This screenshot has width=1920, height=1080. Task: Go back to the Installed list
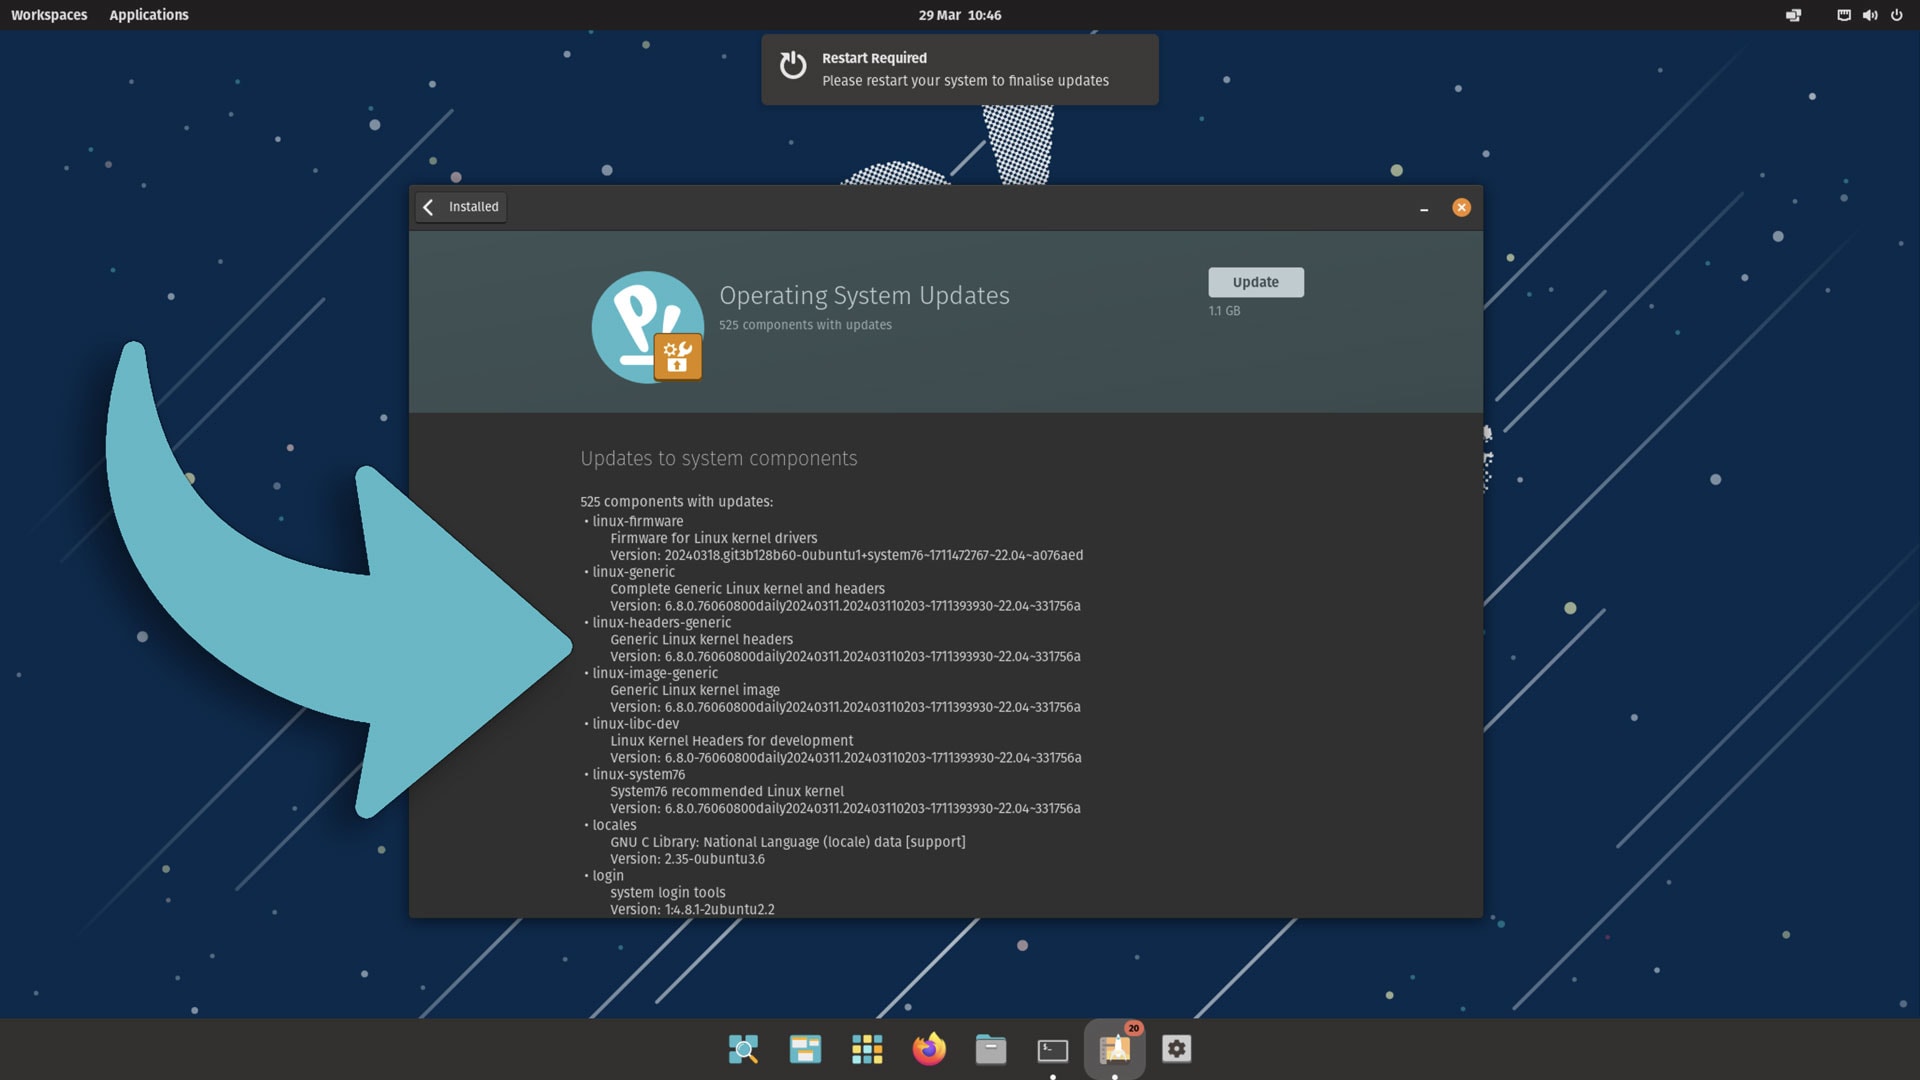461,207
